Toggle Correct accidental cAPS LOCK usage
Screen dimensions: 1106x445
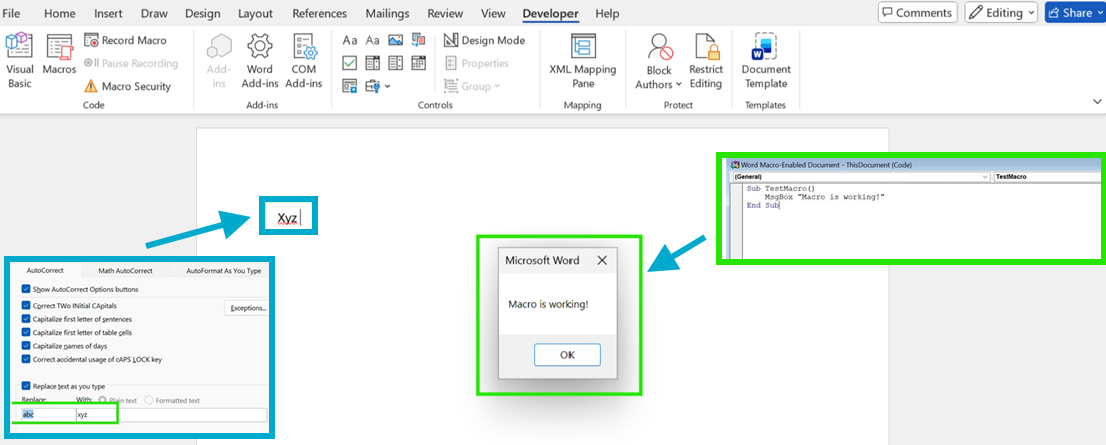[x=26, y=359]
